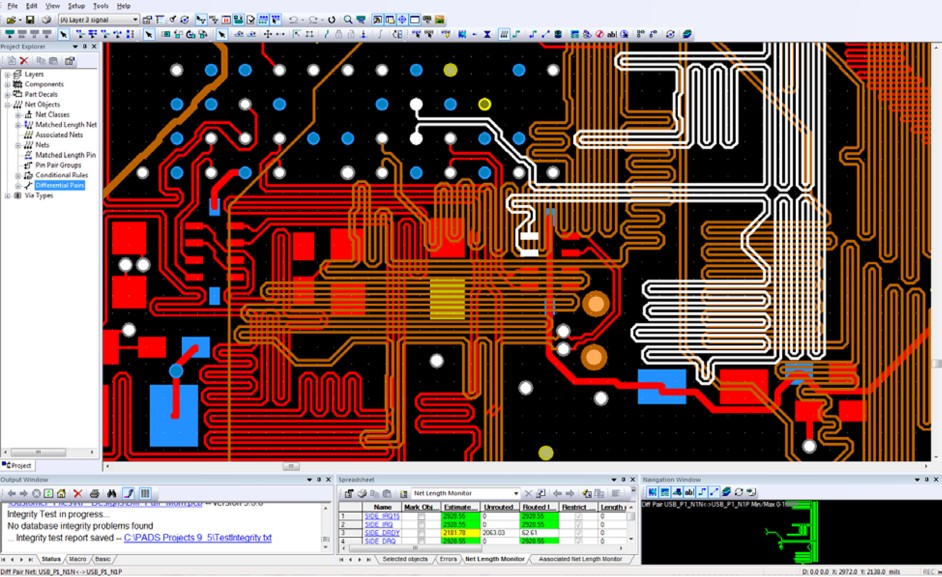Open the layer selection dropdown showing Layer 3 signal
This screenshot has height=577, width=942.
pos(135,20)
